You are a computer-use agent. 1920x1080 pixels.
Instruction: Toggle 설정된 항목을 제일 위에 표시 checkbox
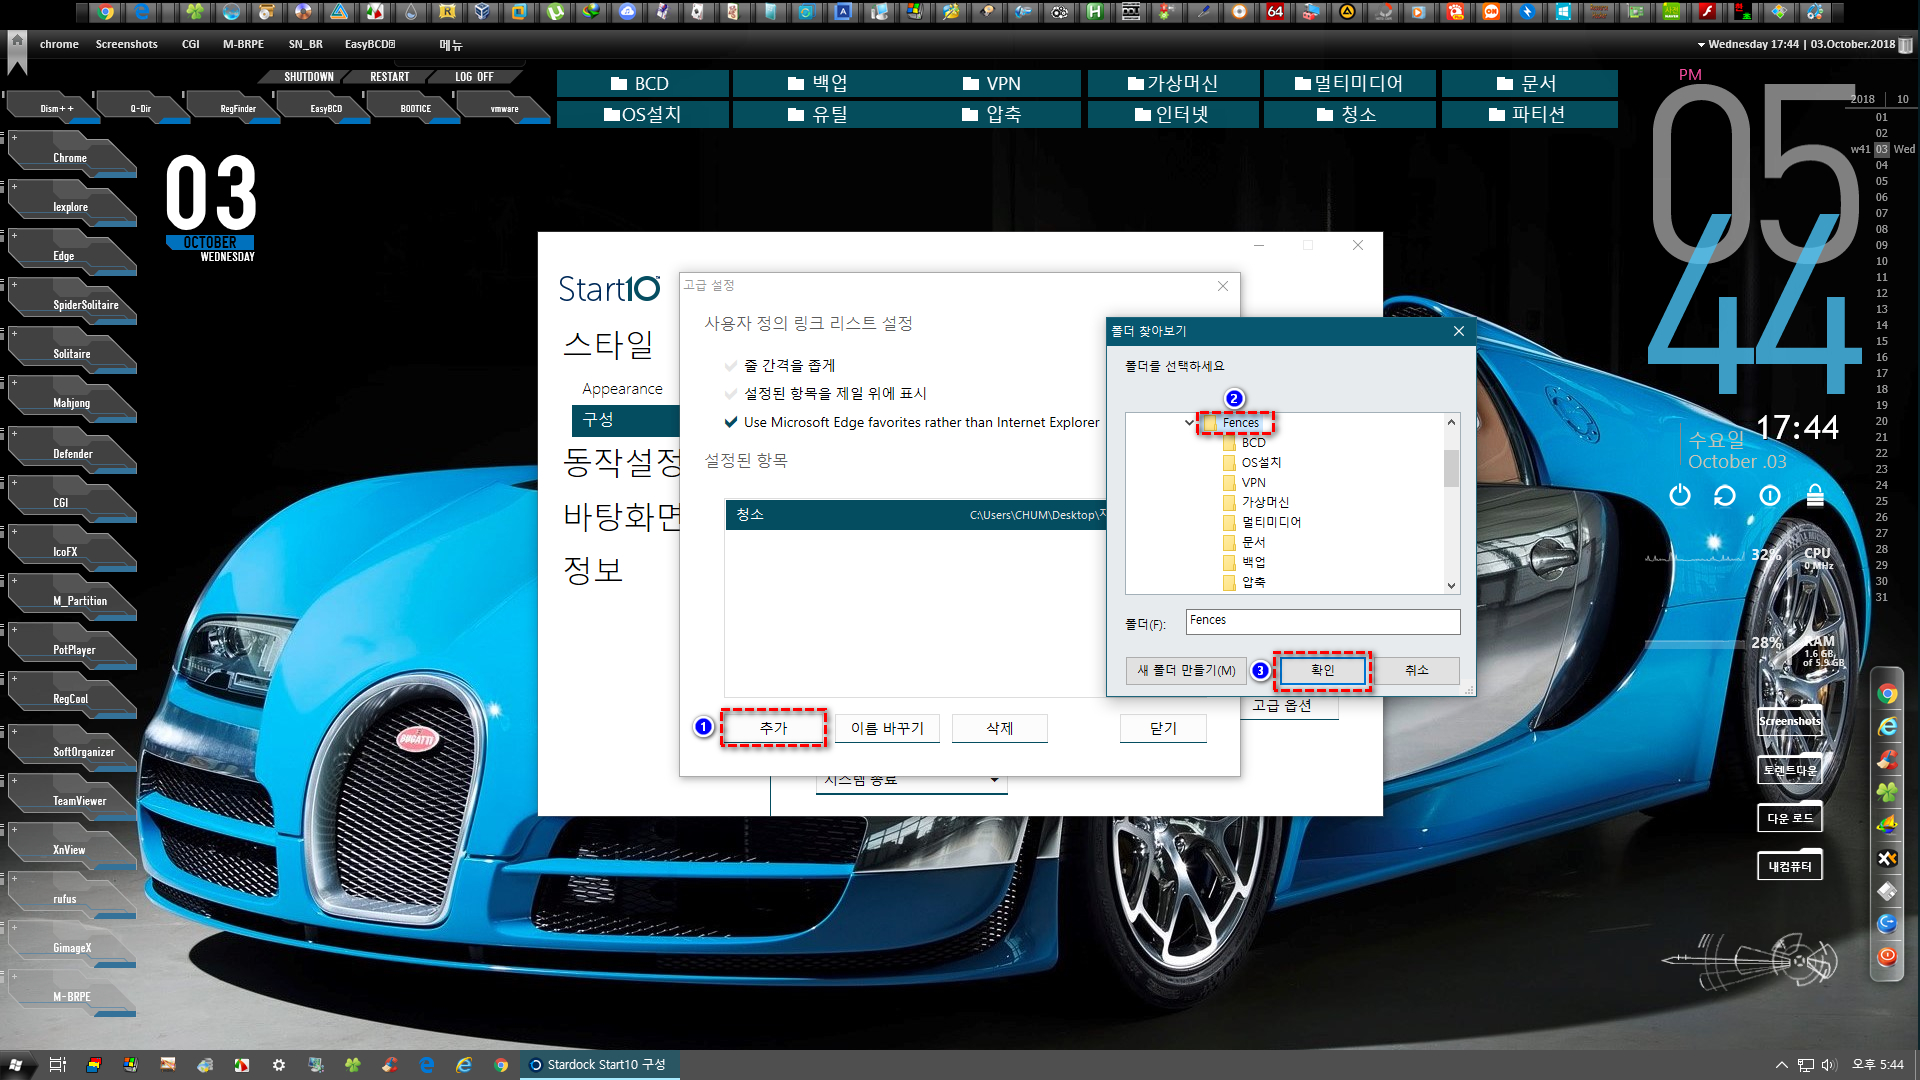coord(731,393)
